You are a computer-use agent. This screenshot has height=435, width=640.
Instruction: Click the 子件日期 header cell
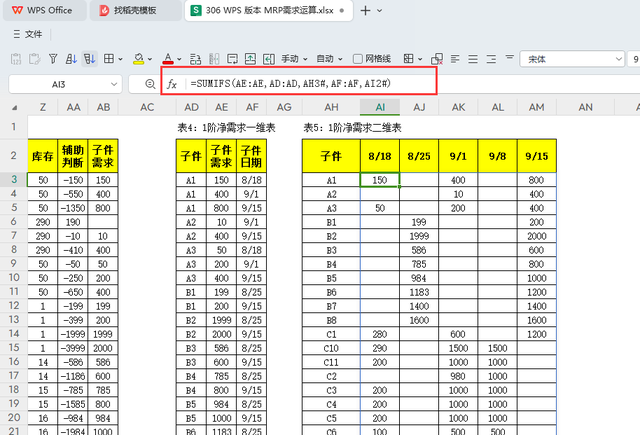[251, 156]
